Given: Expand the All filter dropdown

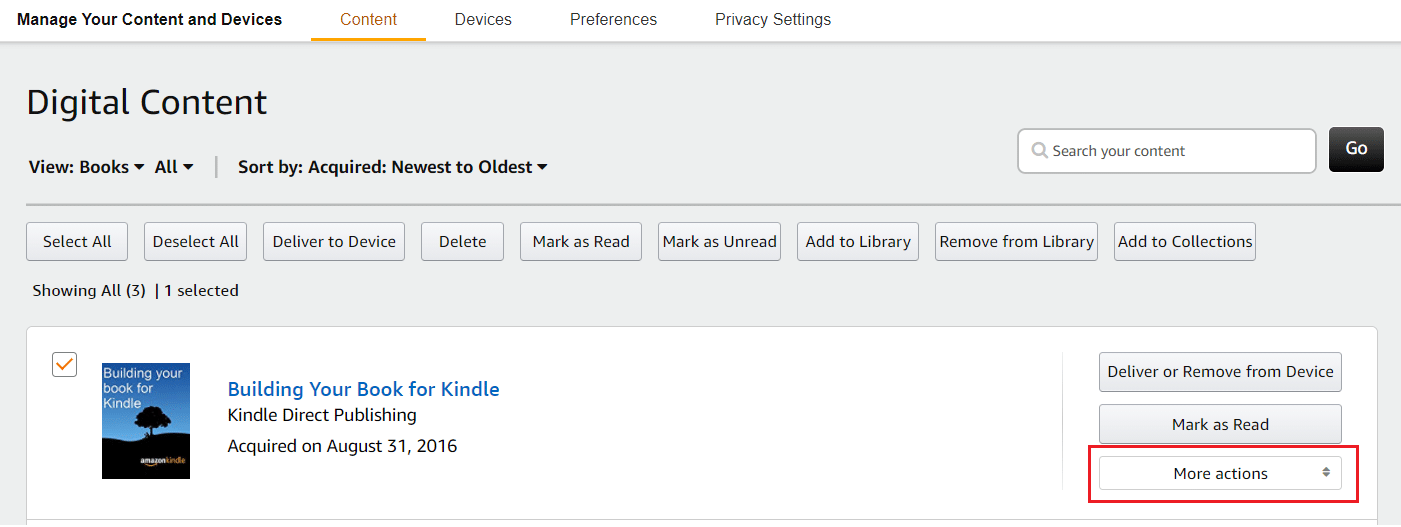Looking at the screenshot, I should [174, 167].
